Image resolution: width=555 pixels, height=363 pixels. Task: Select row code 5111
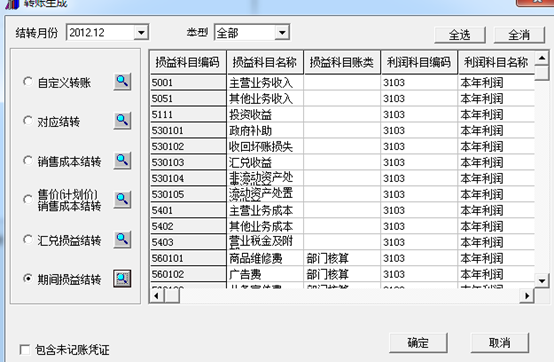click(188, 114)
